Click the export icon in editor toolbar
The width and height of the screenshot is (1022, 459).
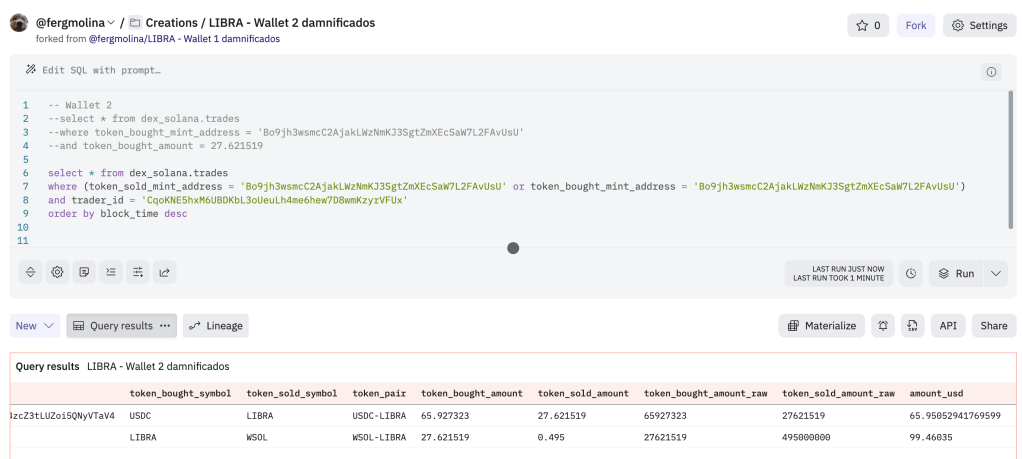[165, 271]
